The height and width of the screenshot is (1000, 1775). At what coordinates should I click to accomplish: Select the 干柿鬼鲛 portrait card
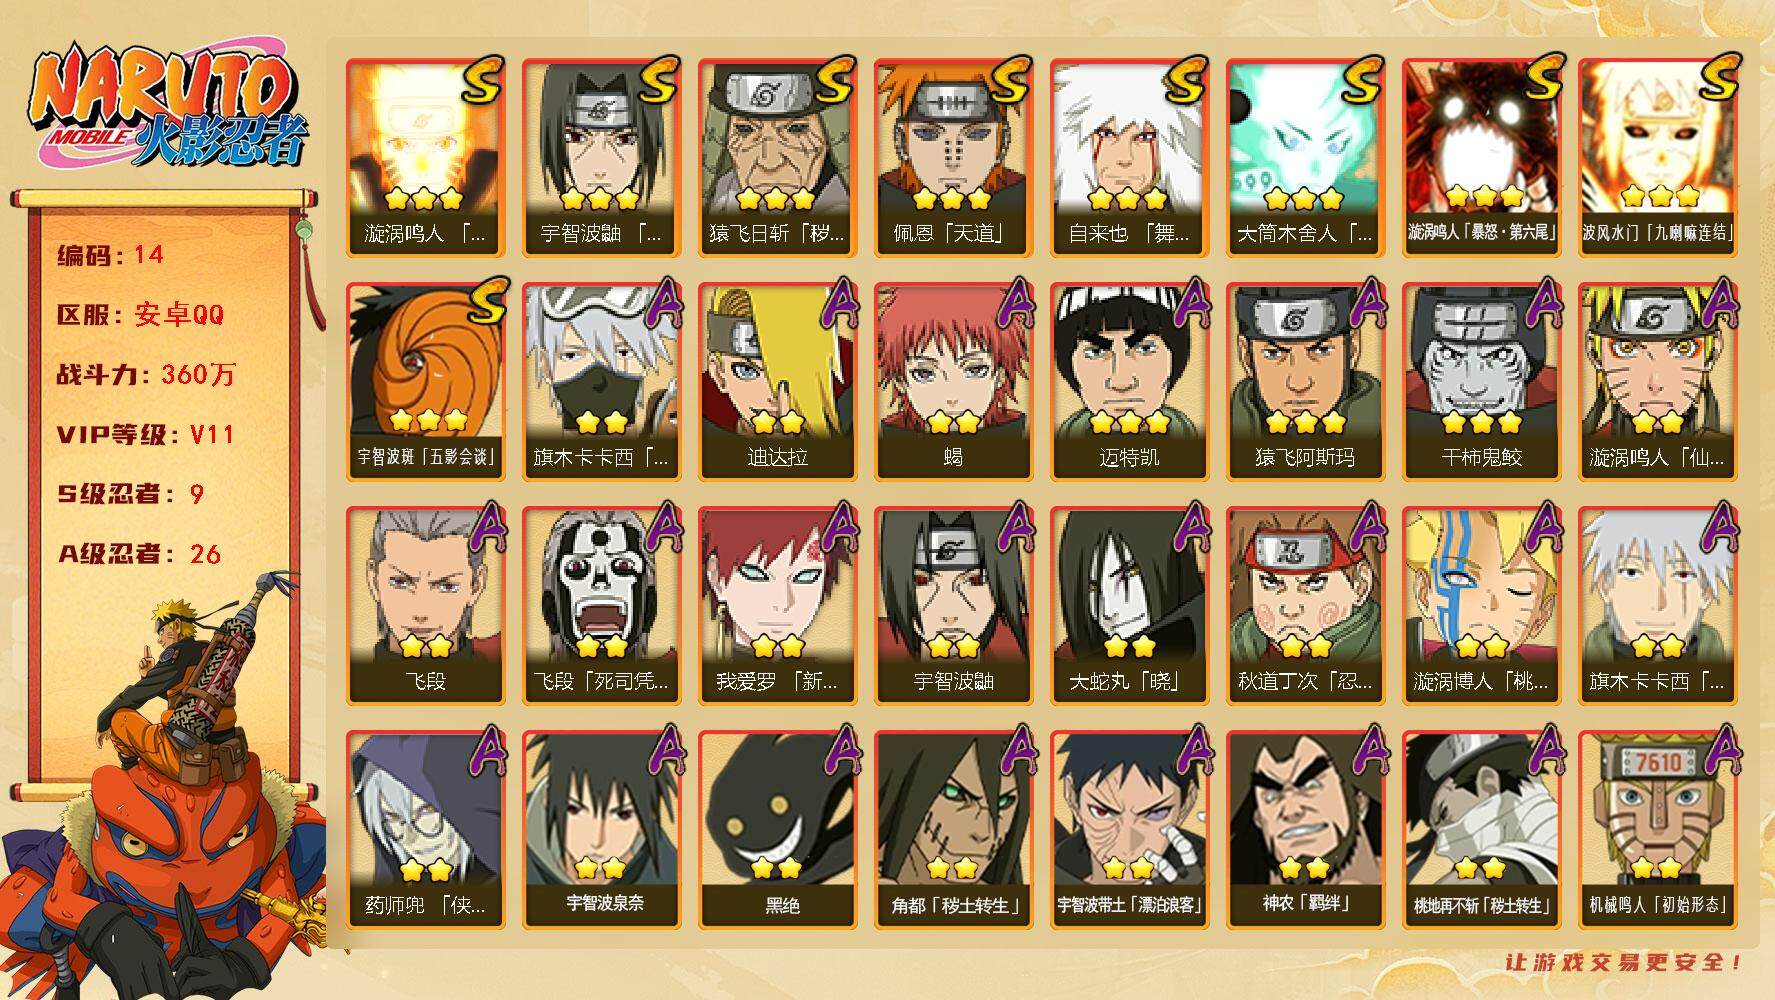(x=1481, y=382)
